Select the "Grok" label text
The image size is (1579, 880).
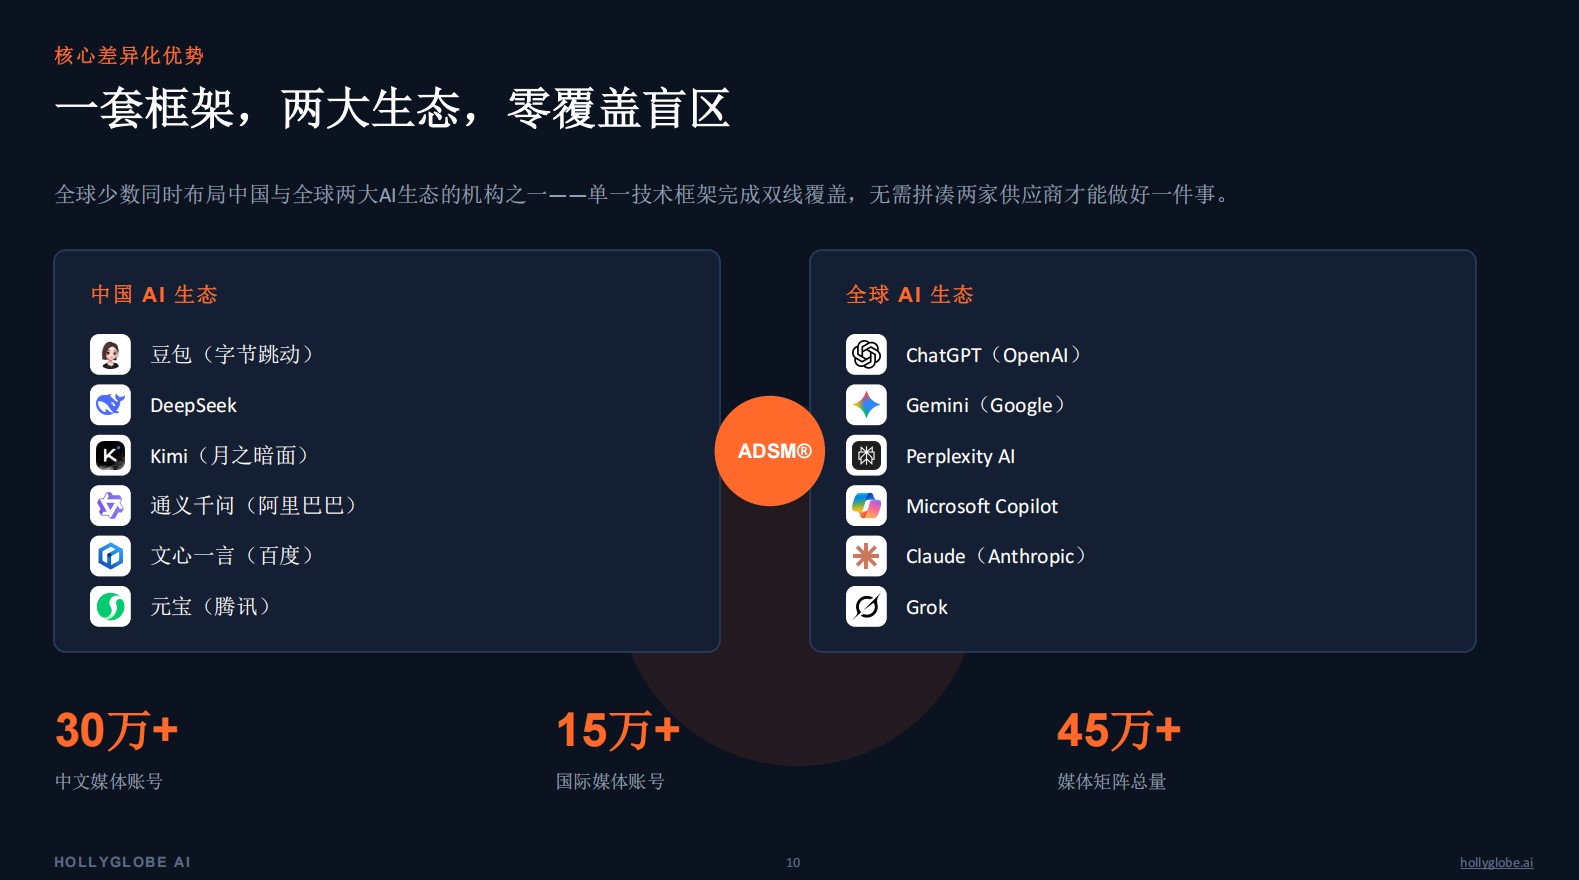[927, 607]
